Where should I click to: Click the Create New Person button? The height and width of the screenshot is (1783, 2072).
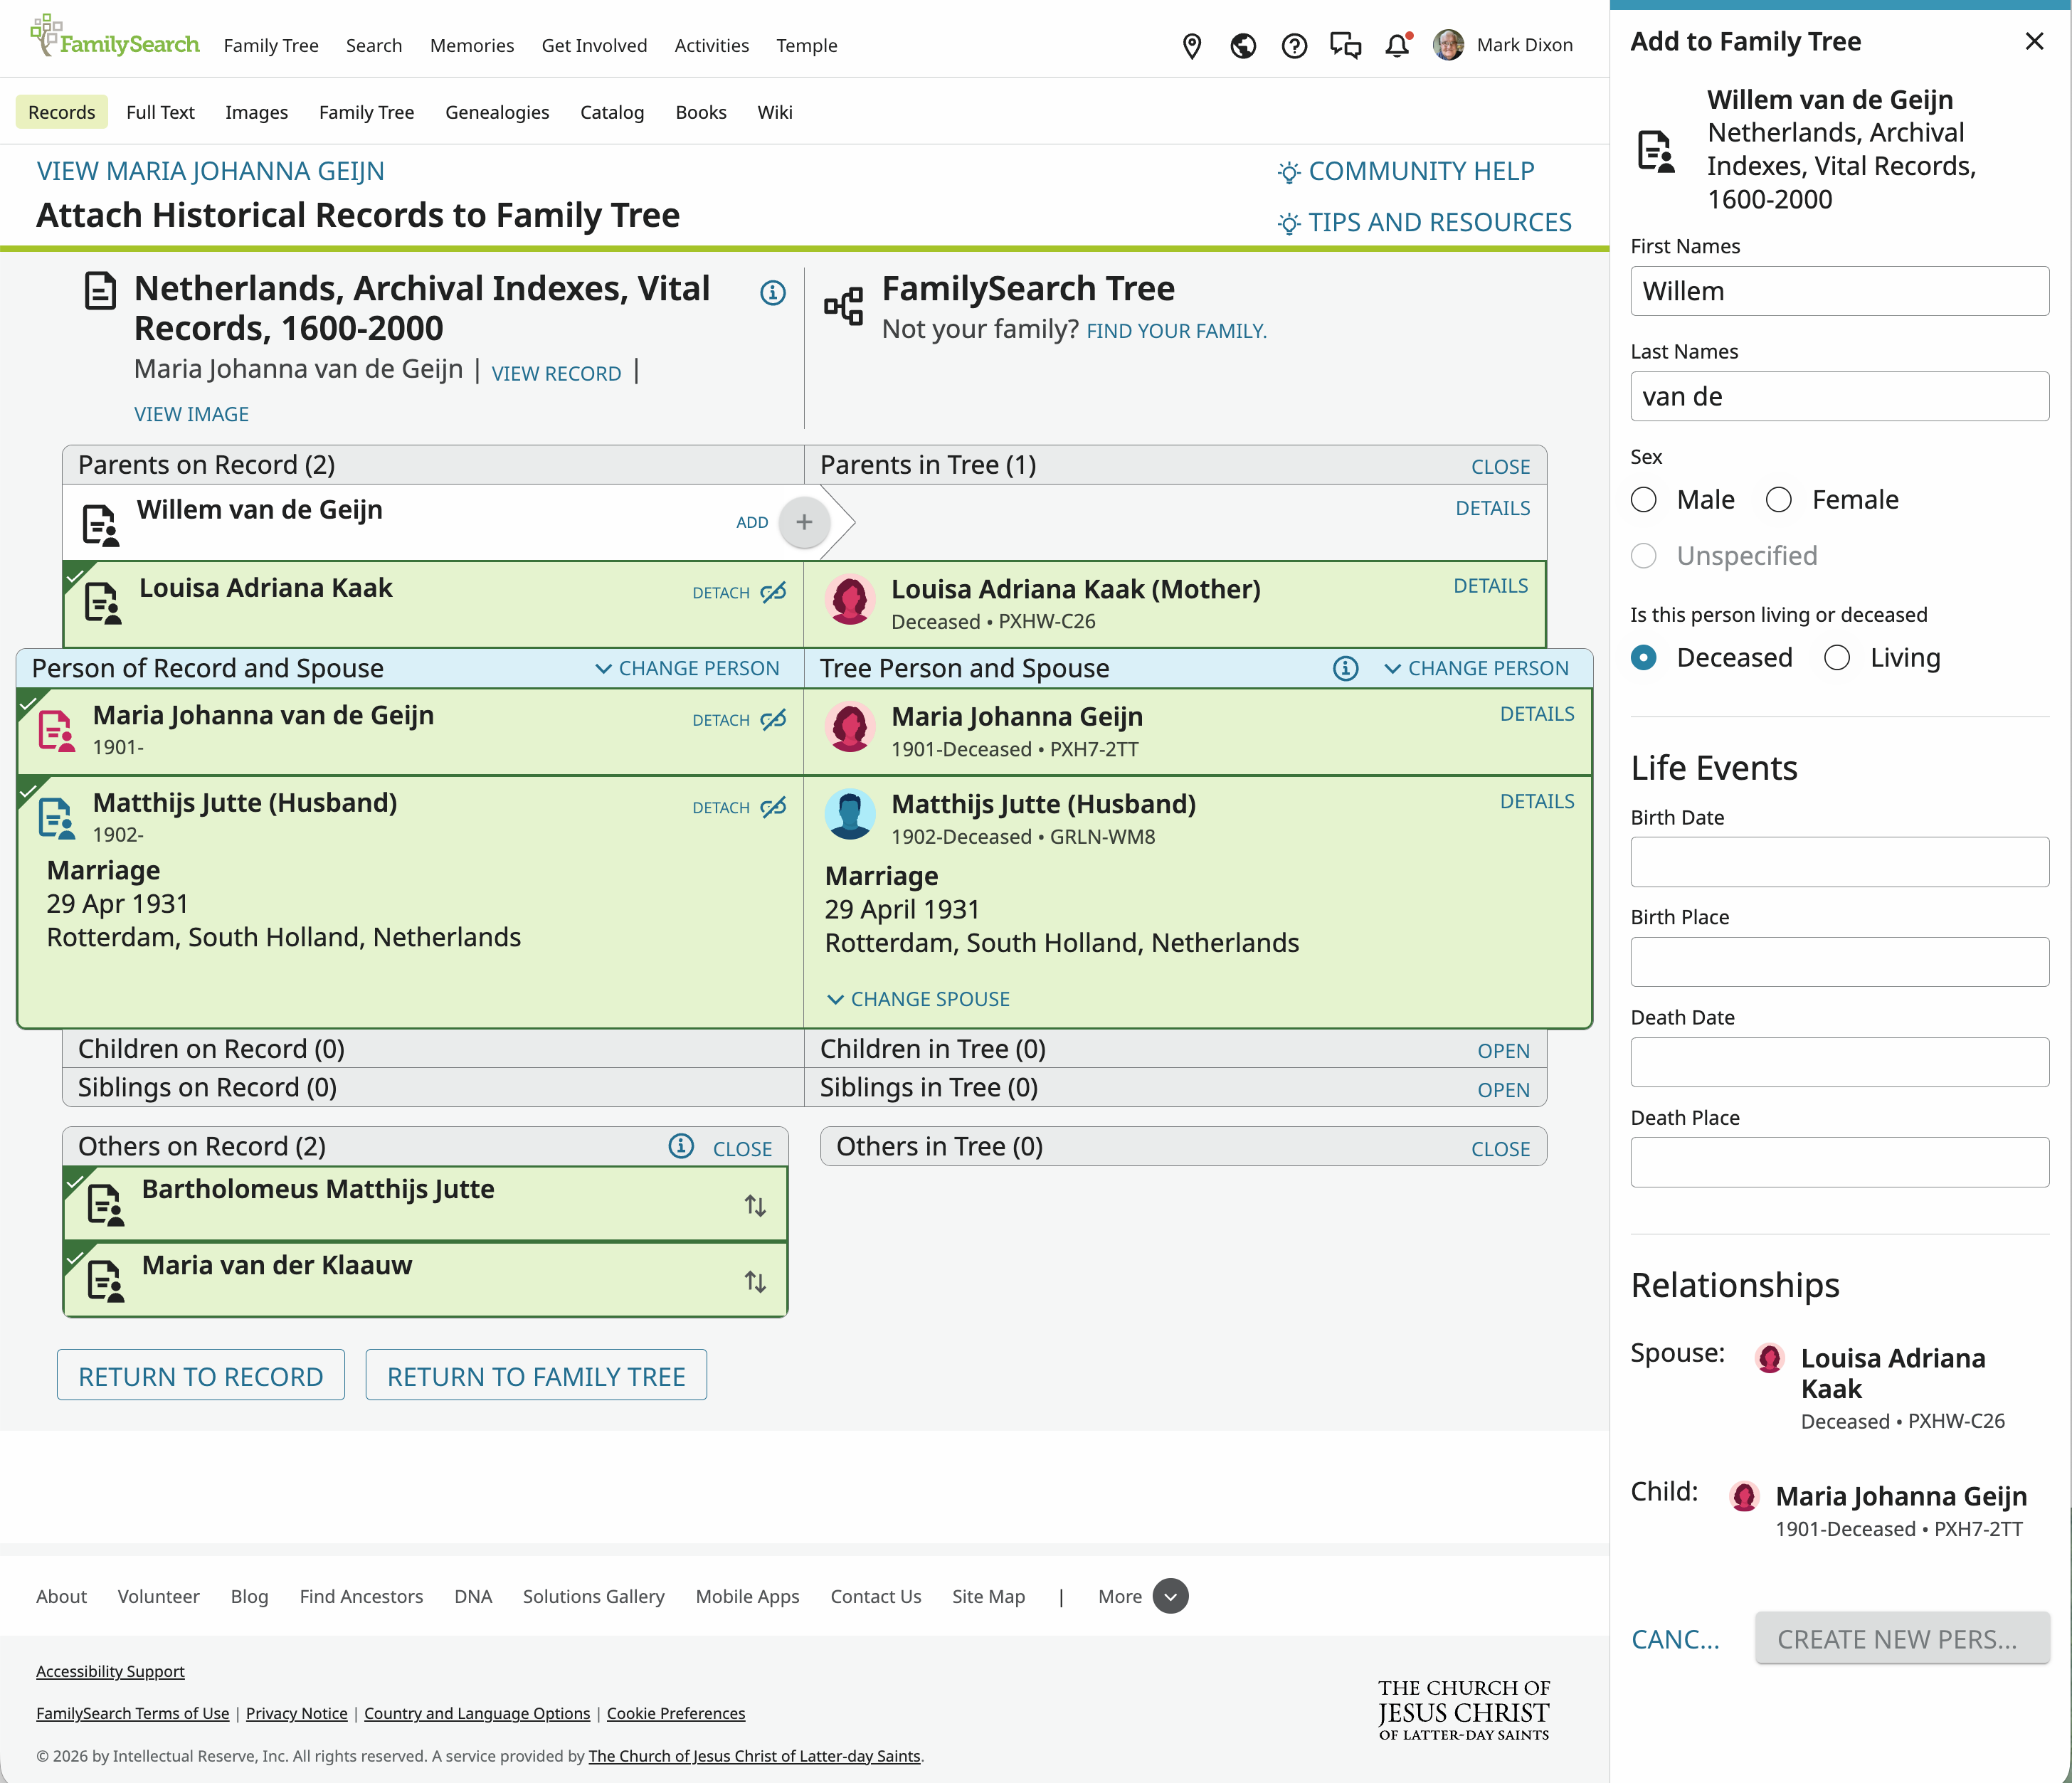pos(1902,1638)
